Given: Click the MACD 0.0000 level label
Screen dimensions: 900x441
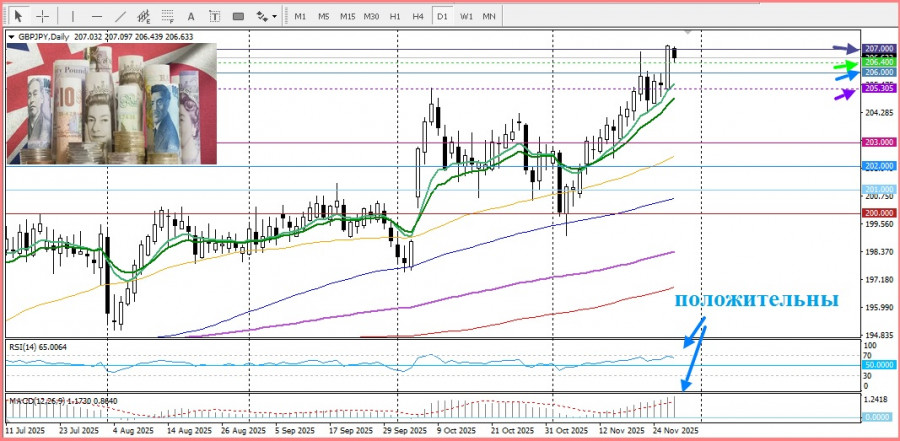Looking at the screenshot, I should coord(878,418).
